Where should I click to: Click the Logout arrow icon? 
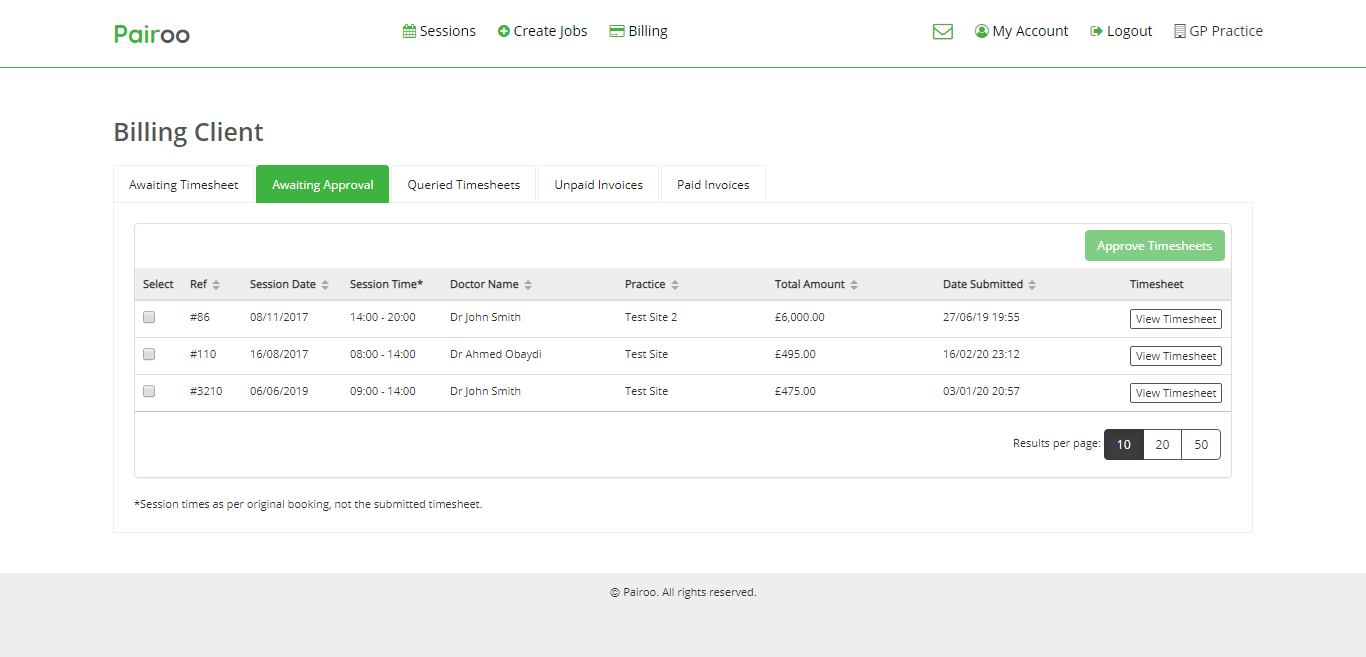[1096, 32]
